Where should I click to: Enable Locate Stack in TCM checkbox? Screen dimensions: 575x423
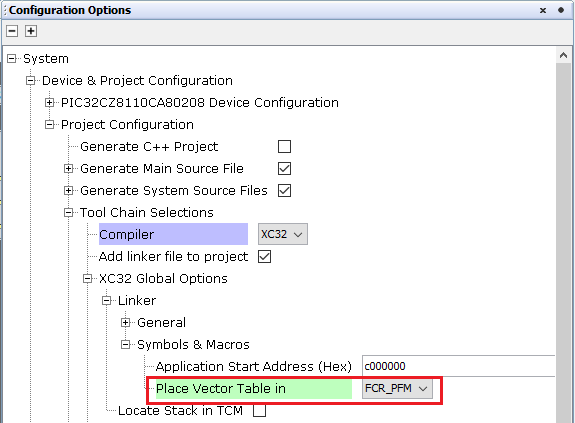260,411
